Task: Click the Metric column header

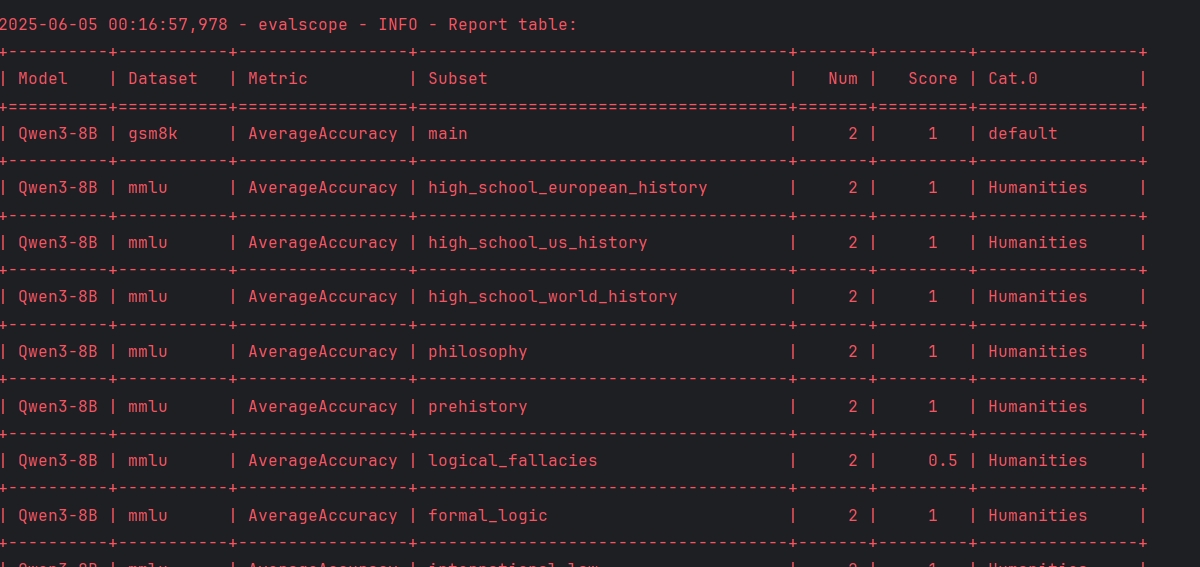Action: coord(278,78)
